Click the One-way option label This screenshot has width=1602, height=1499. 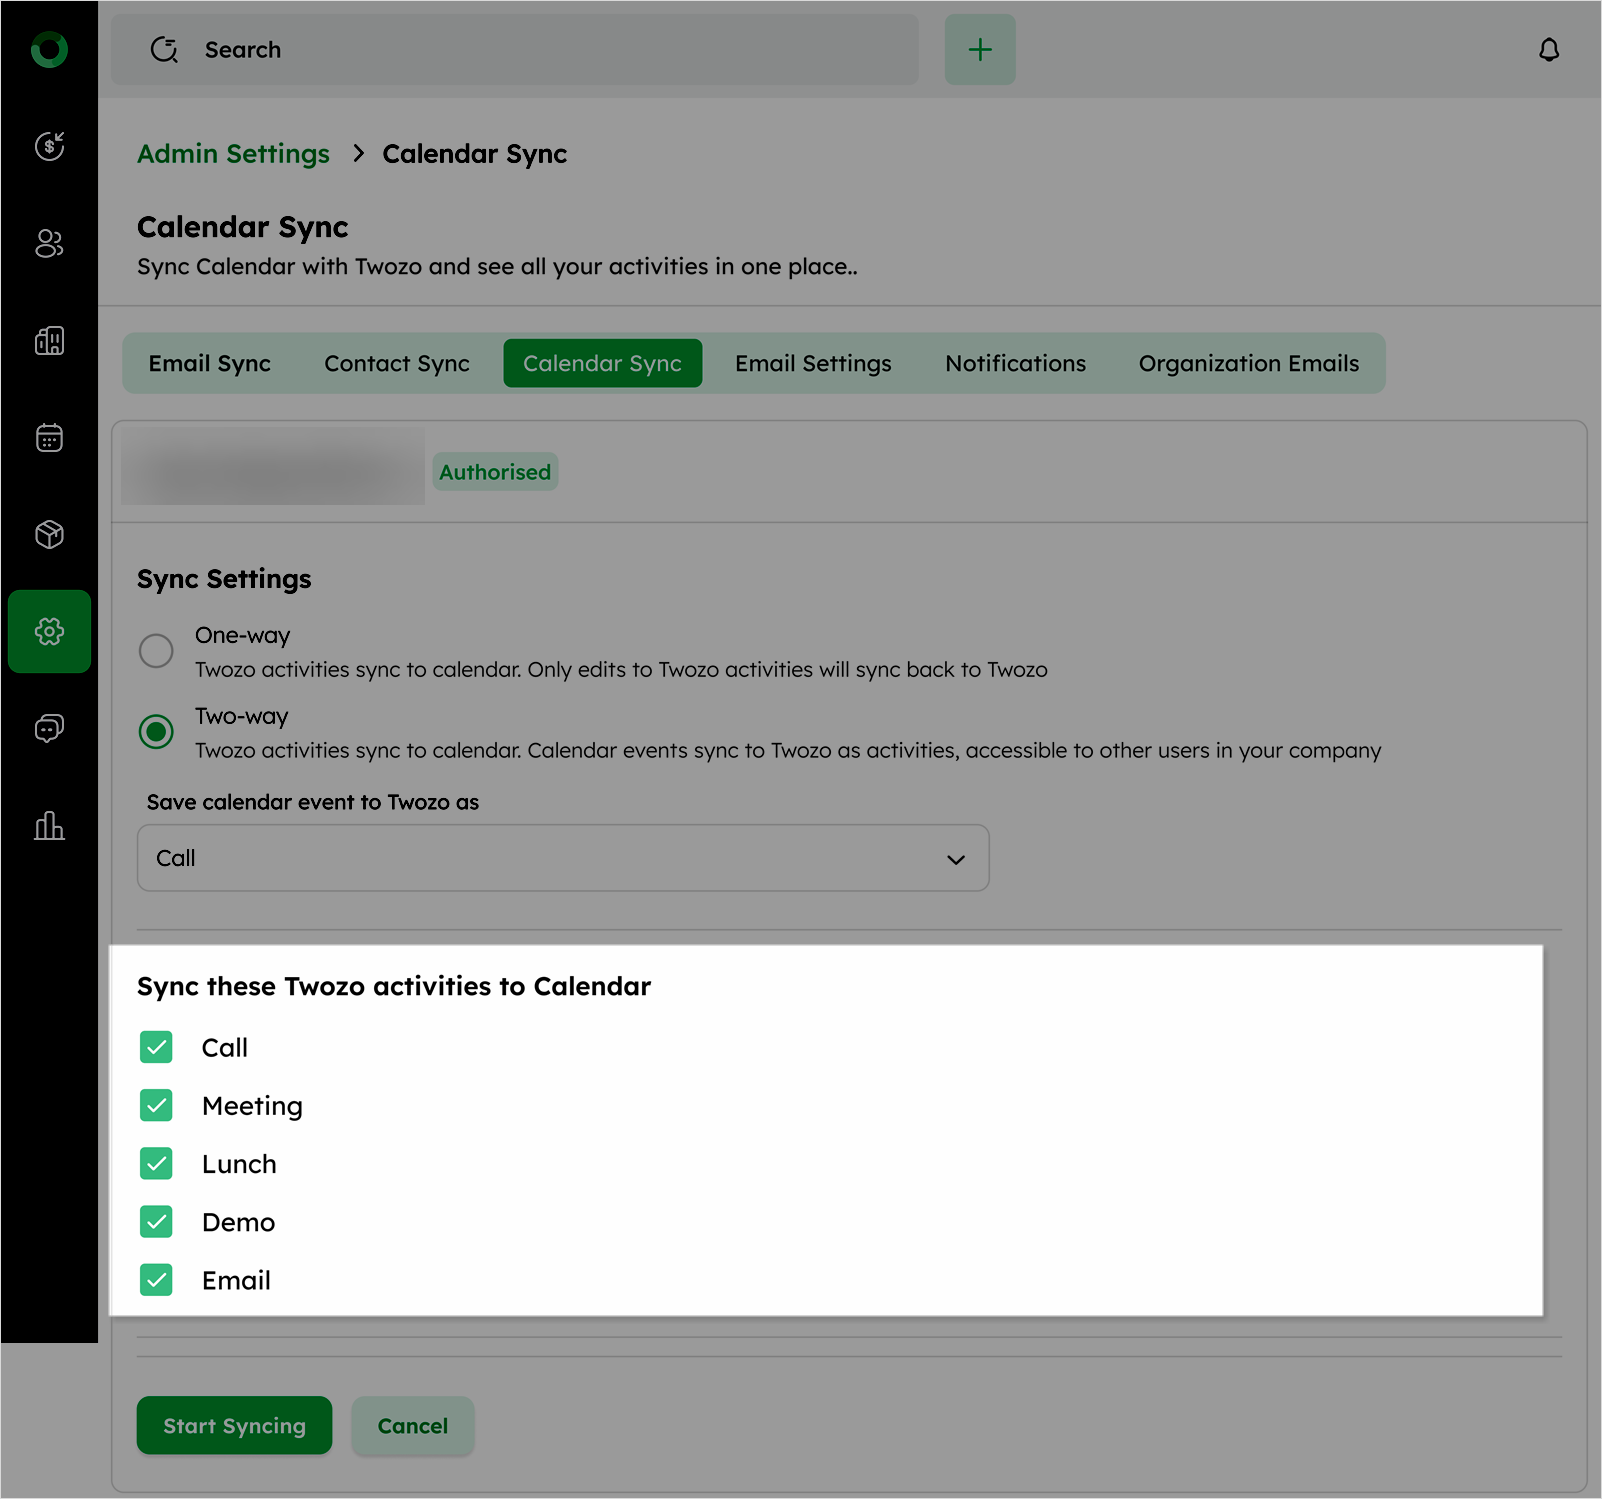point(242,635)
